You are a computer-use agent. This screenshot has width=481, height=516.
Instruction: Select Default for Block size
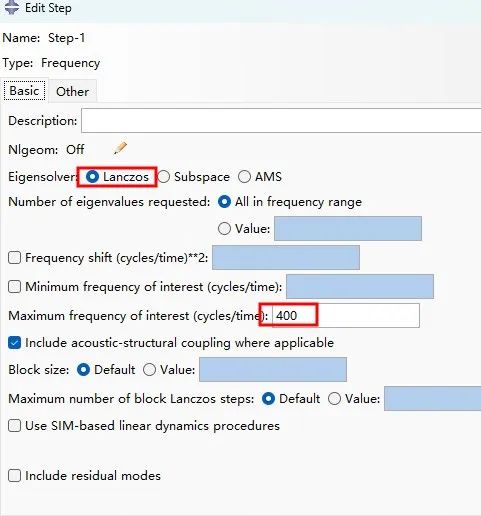point(83,370)
